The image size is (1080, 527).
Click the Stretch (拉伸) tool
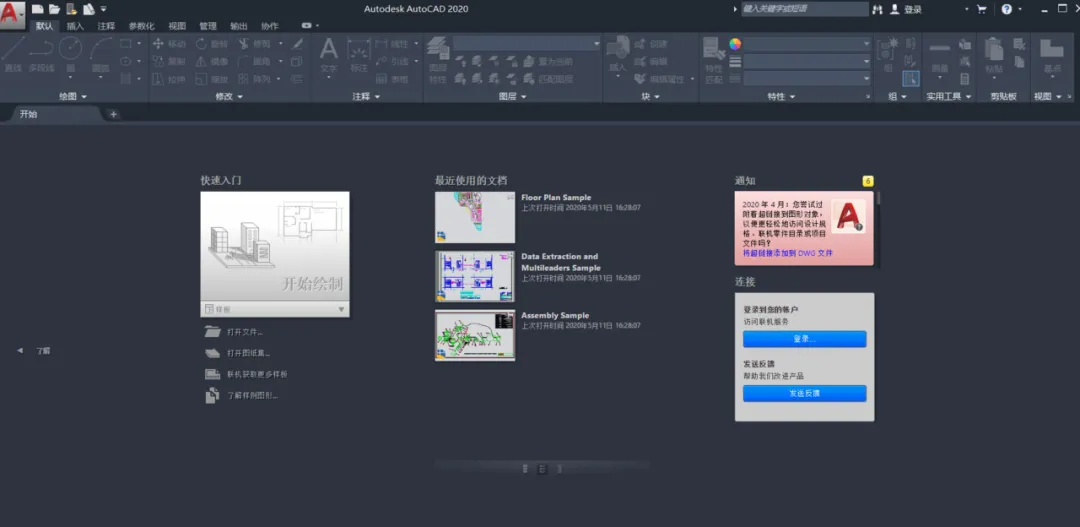point(169,79)
